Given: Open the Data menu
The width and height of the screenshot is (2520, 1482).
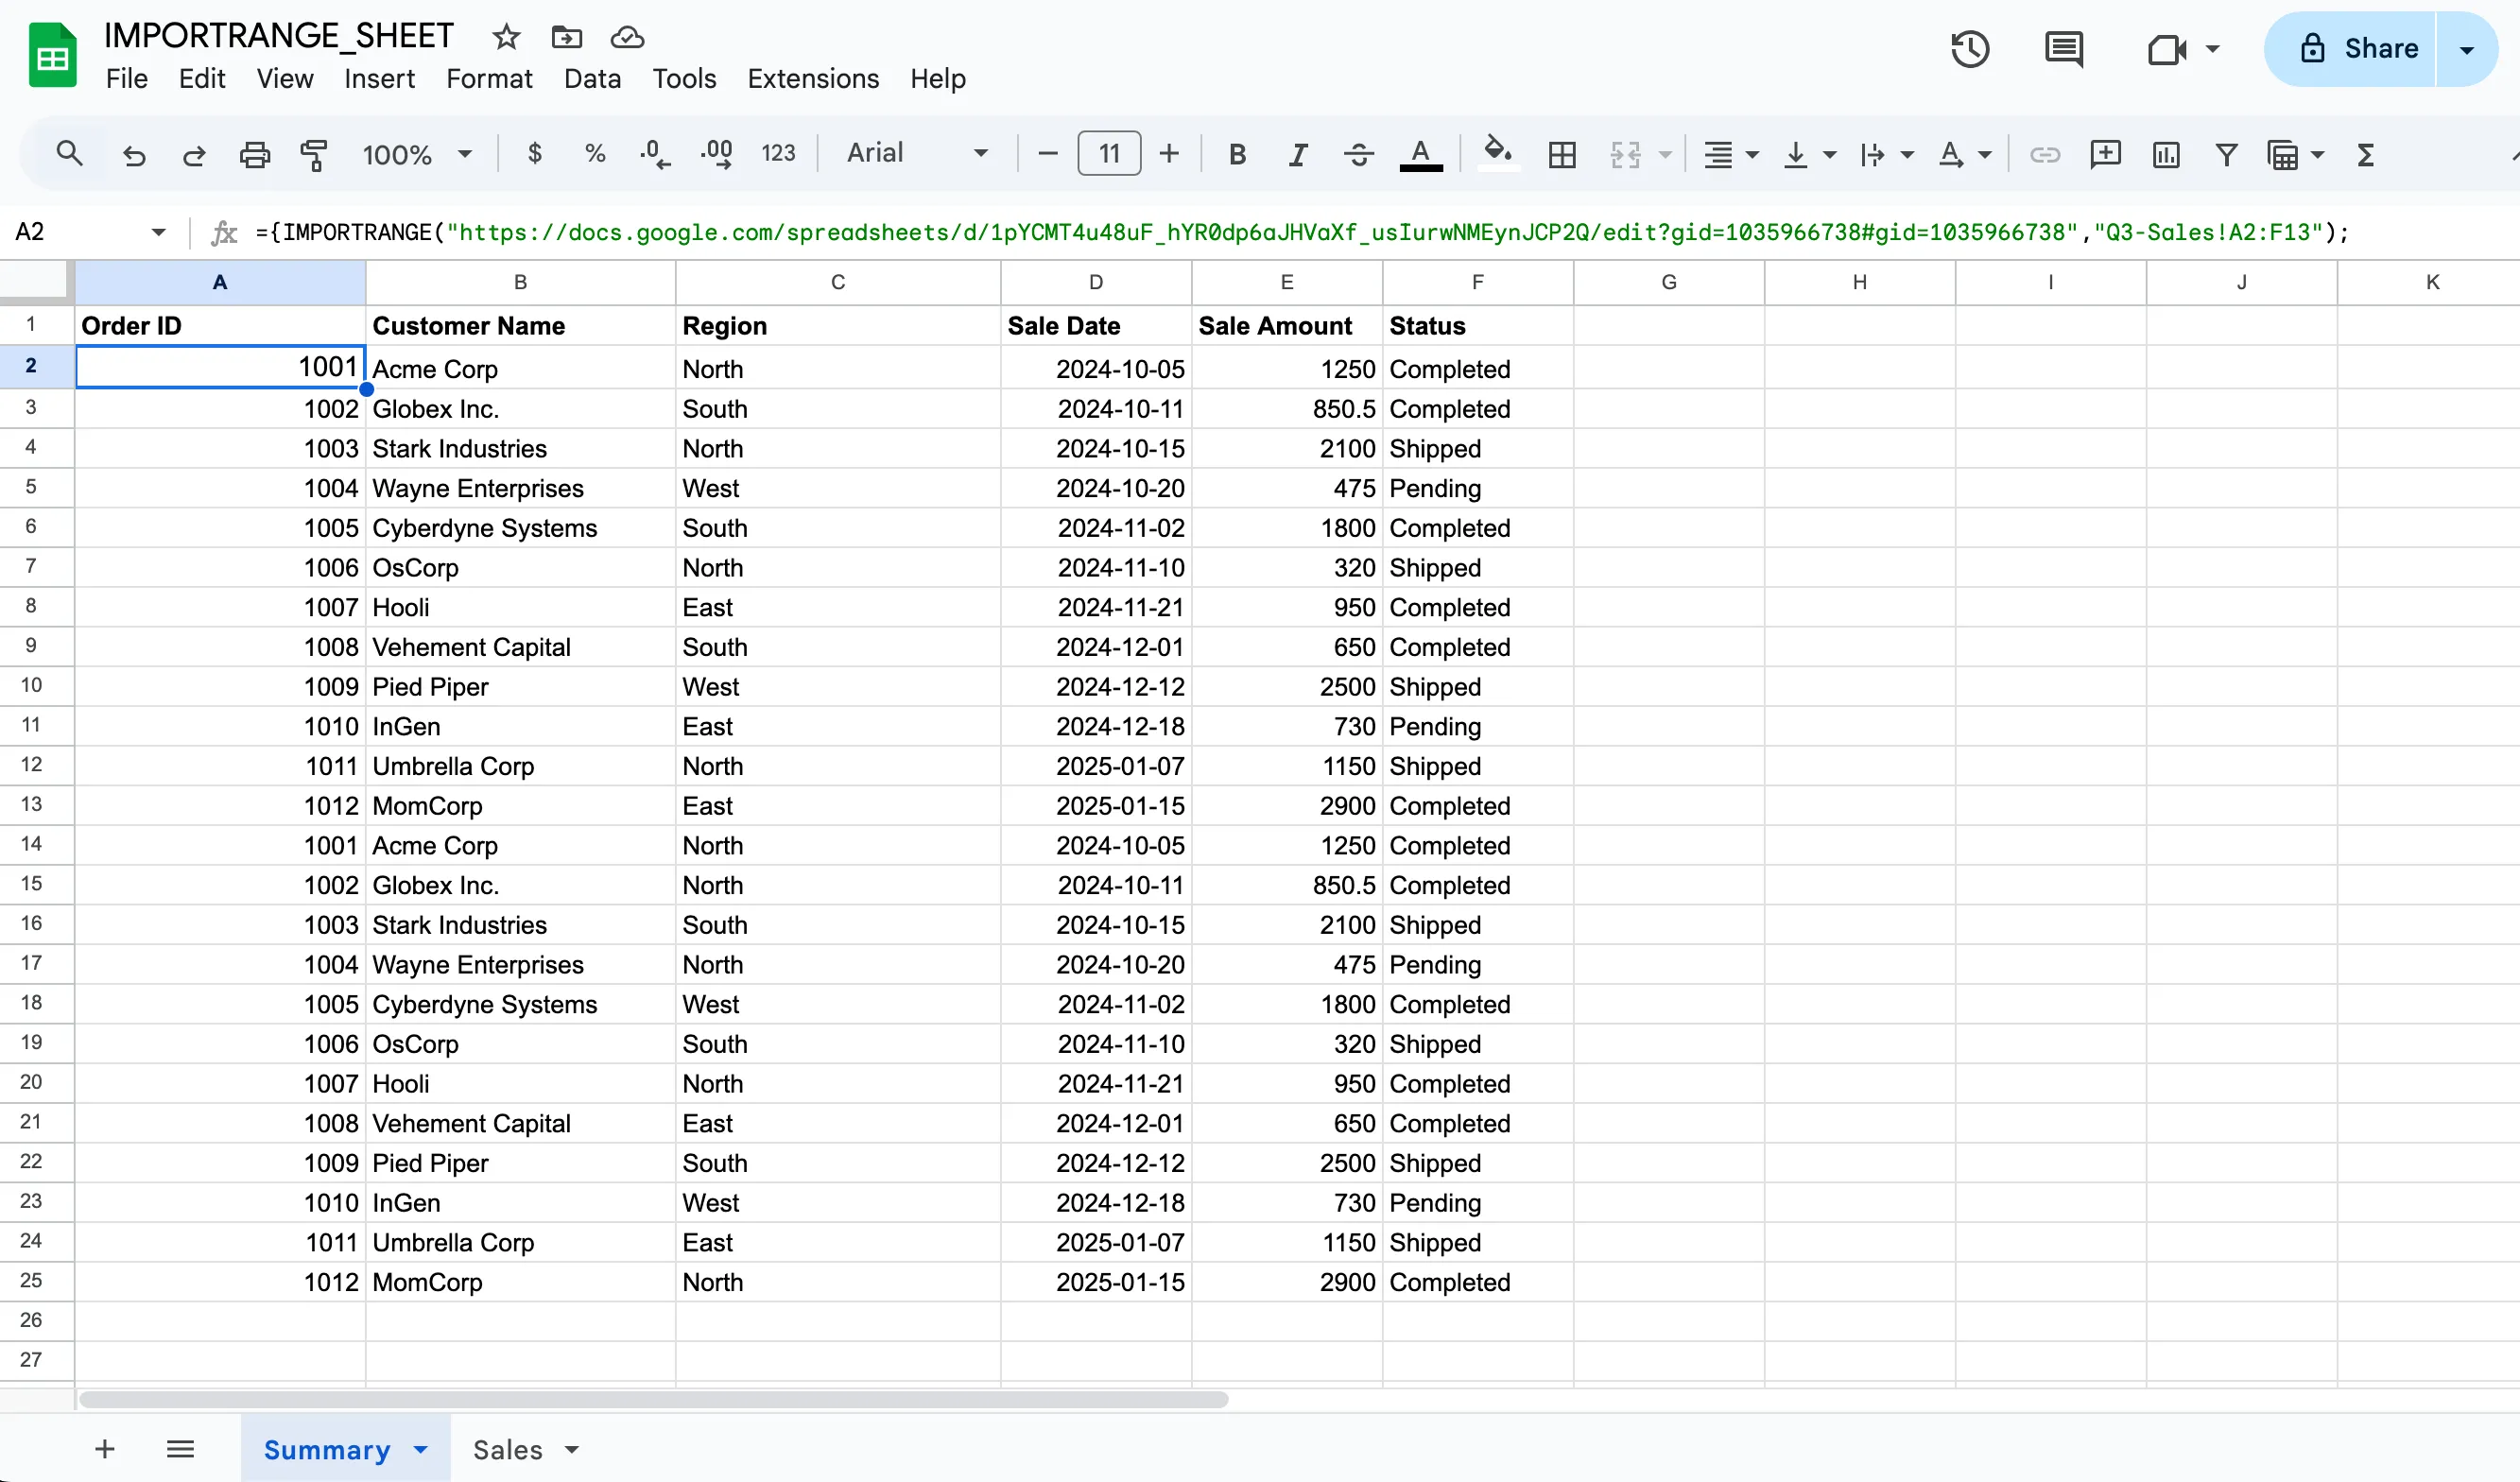Looking at the screenshot, I should coord(592,78).
